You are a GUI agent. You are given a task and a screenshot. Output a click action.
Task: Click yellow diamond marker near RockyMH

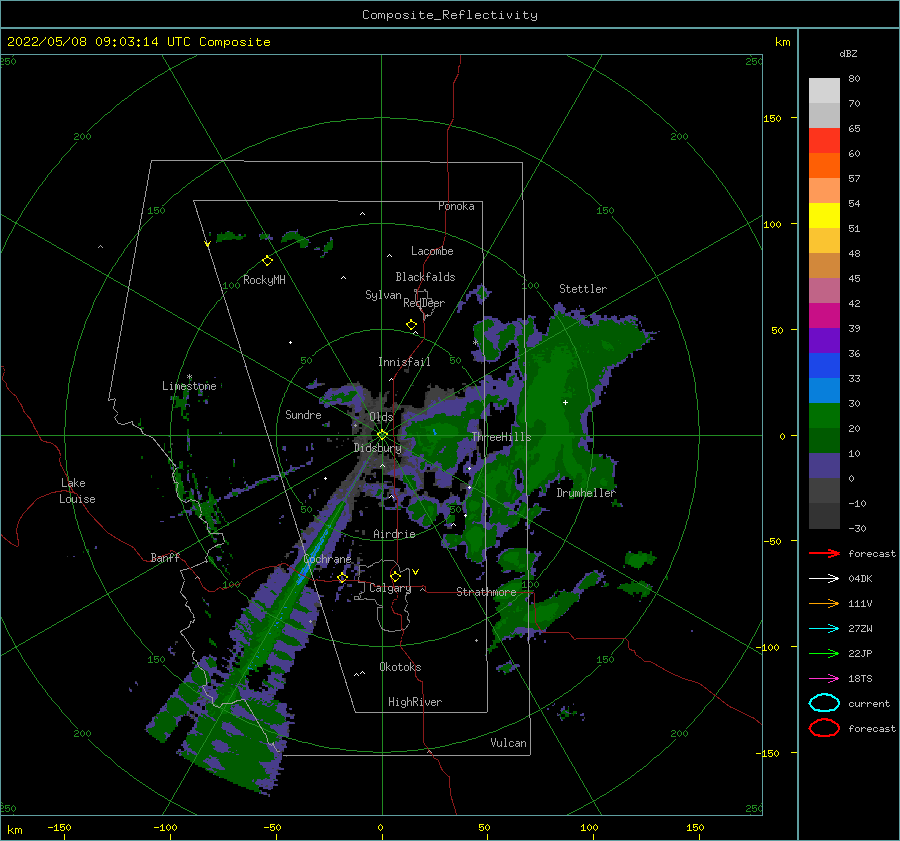pyautogui.click(x=267, y=261)
